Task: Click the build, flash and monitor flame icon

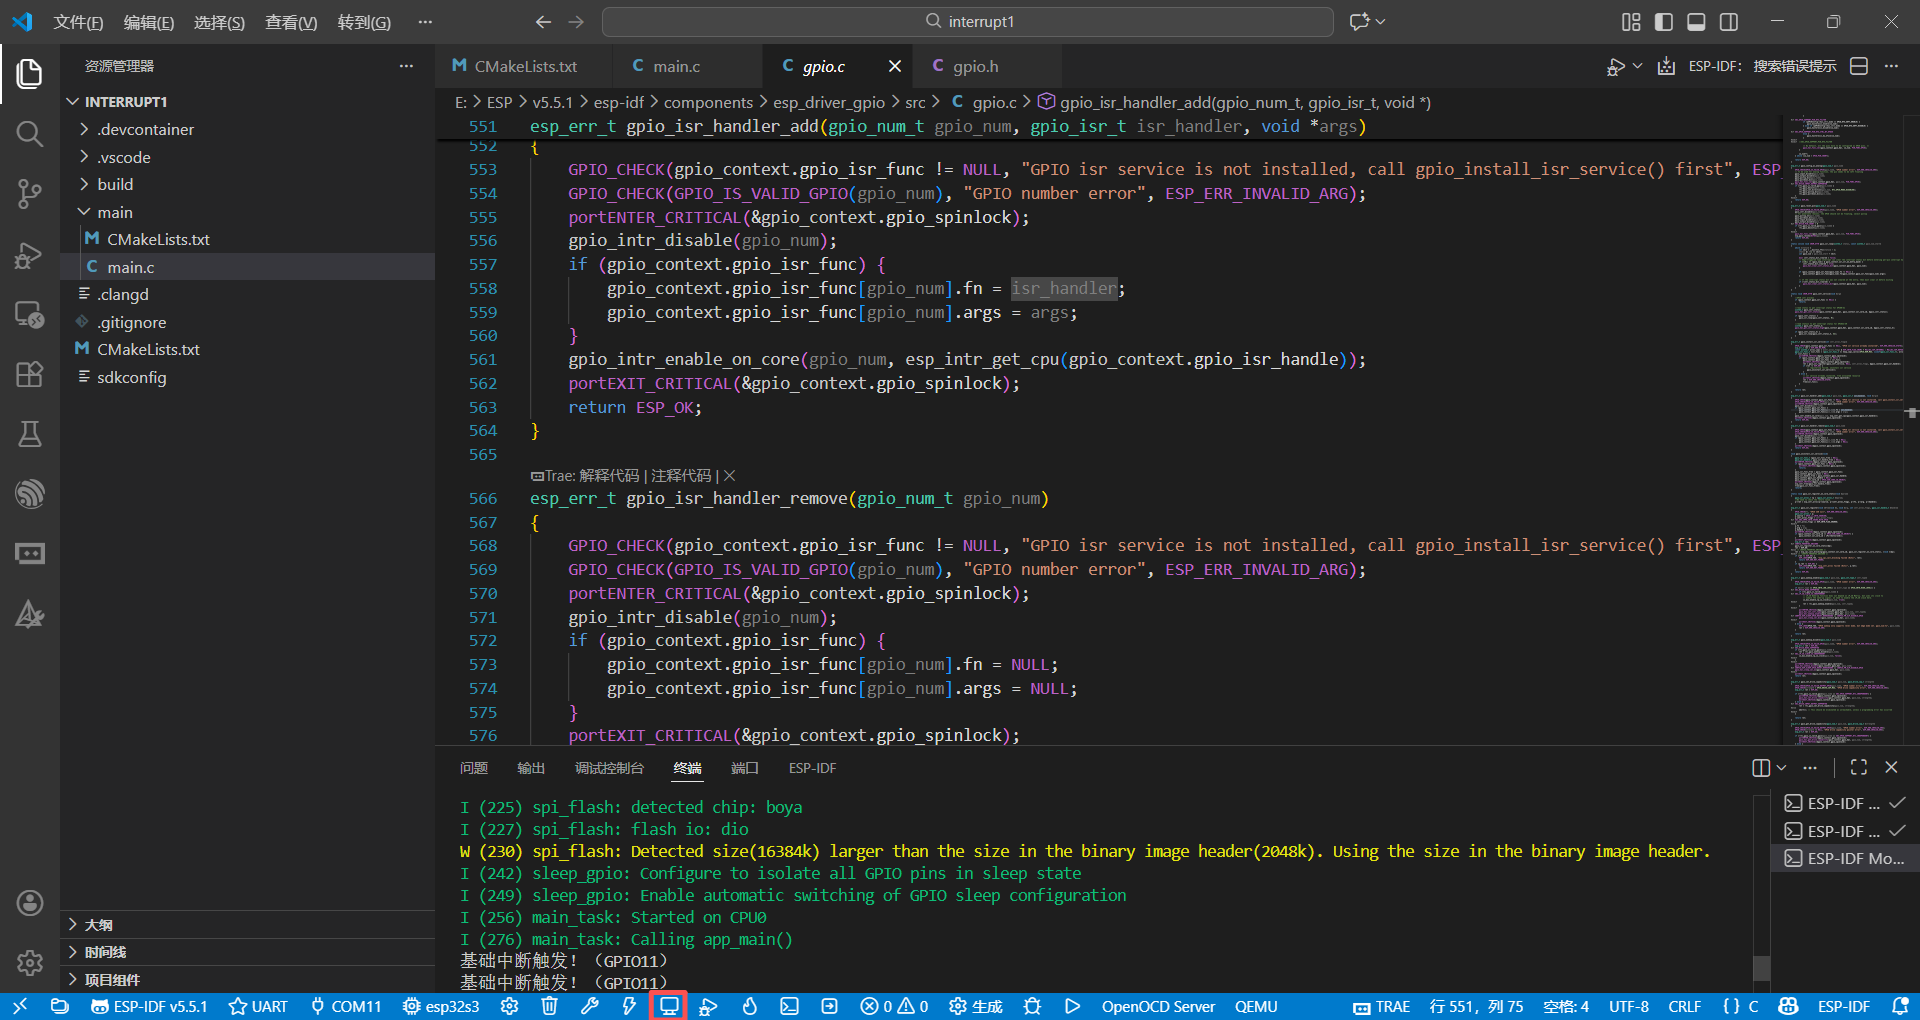Action: 749,1006
